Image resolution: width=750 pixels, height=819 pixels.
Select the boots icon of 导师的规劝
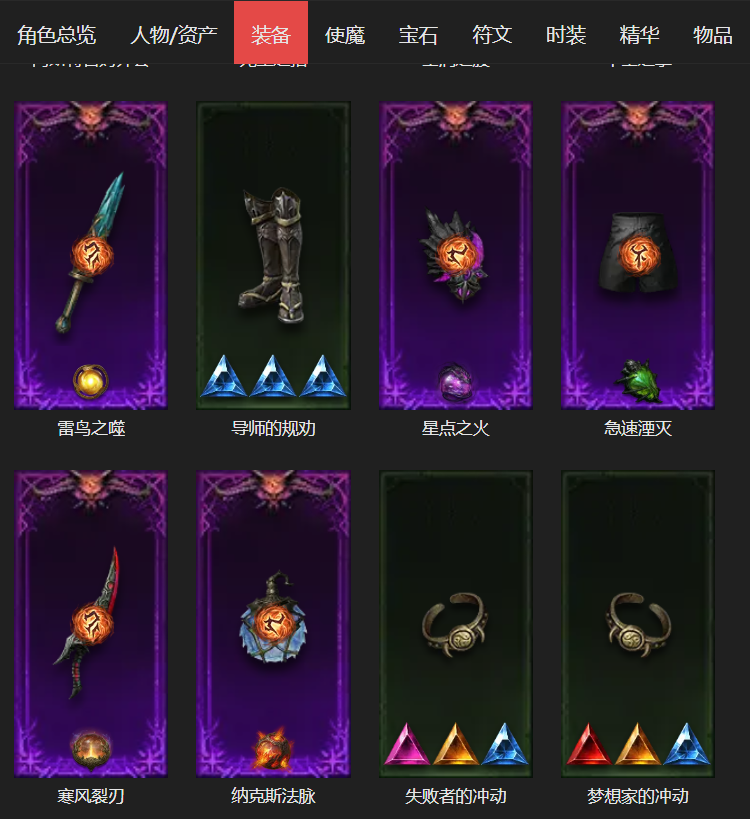tap(273, 255)
